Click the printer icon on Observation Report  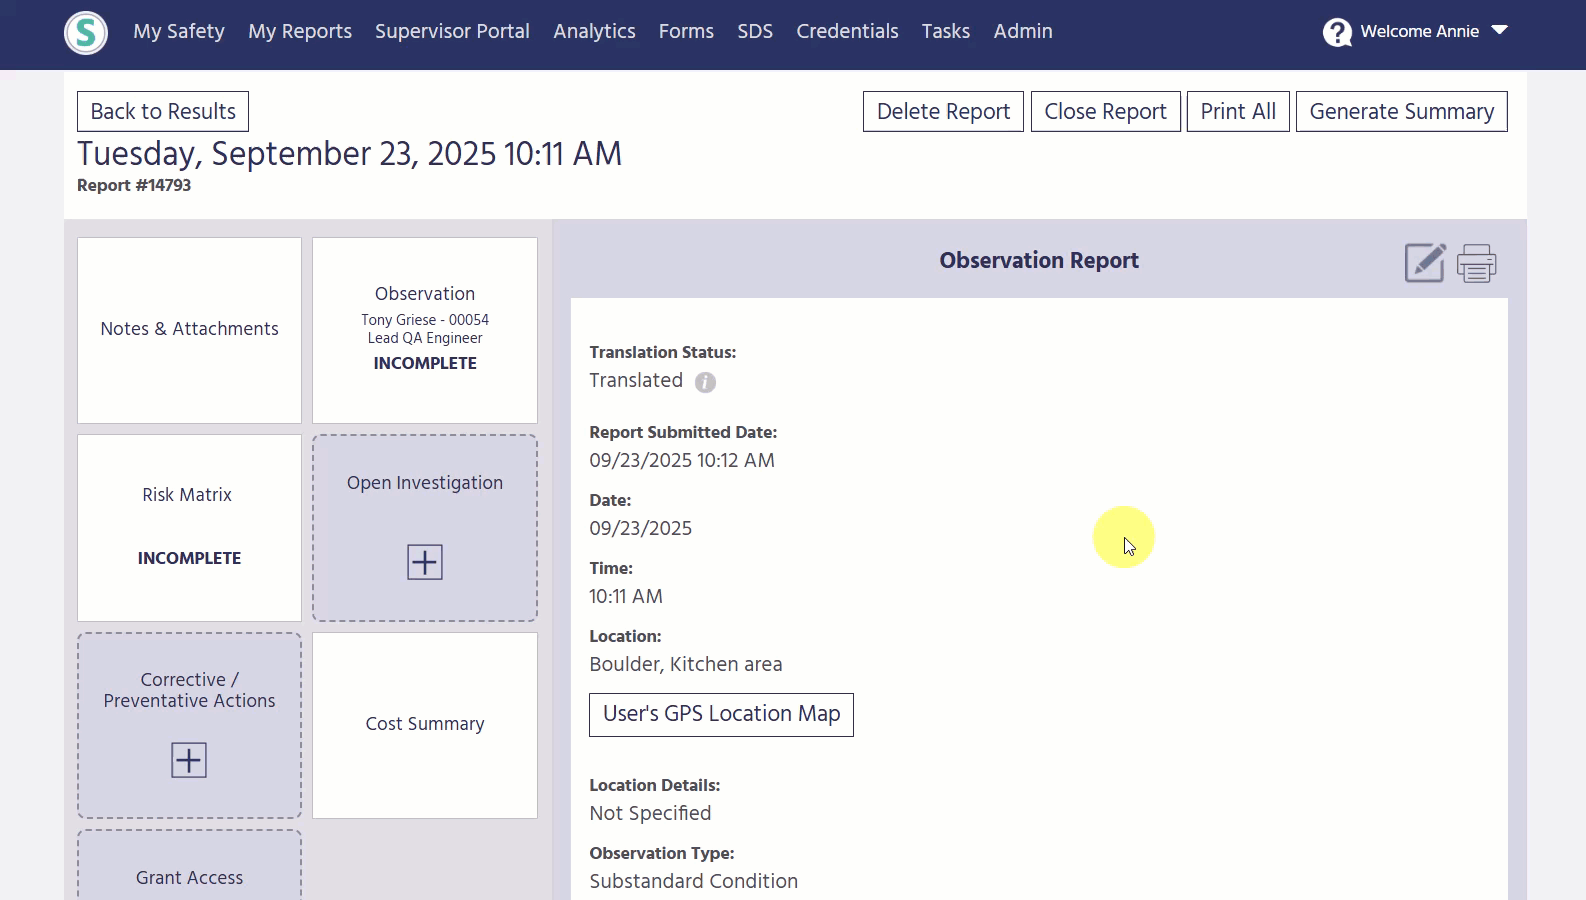[x=1476, y=263]
